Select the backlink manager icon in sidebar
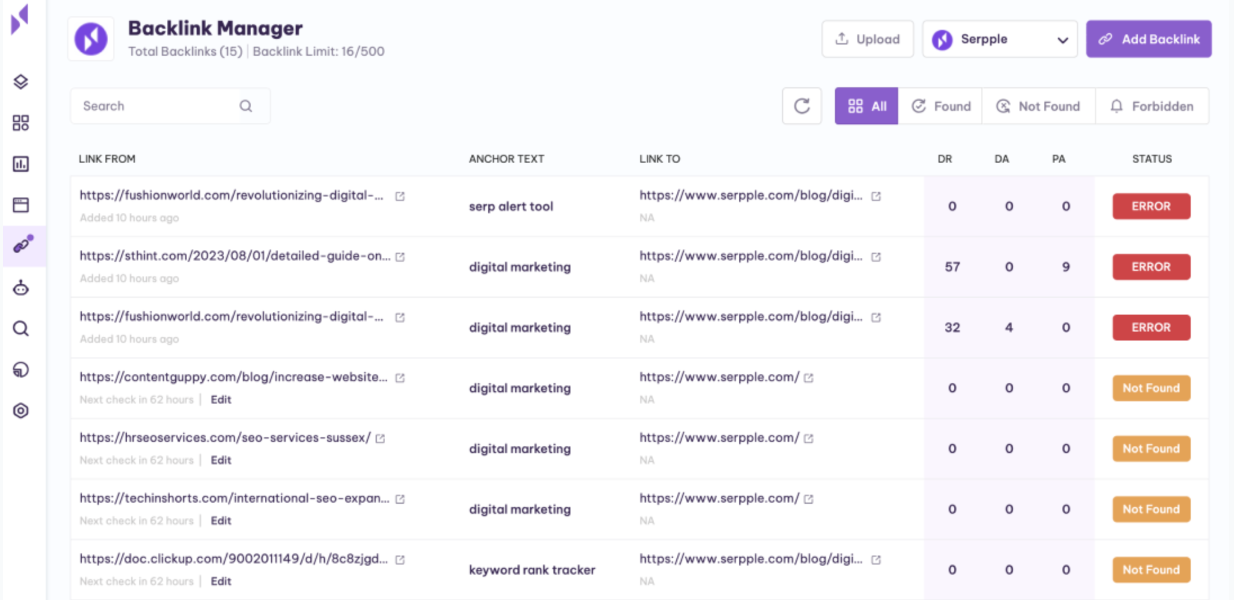The height and width of the screenshot is (610, 1234). 22,245
